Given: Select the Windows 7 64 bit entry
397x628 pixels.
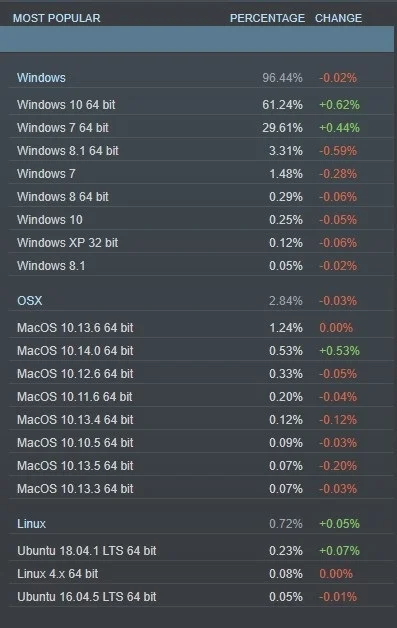Looking at the screenshot, I should point(201,128).
